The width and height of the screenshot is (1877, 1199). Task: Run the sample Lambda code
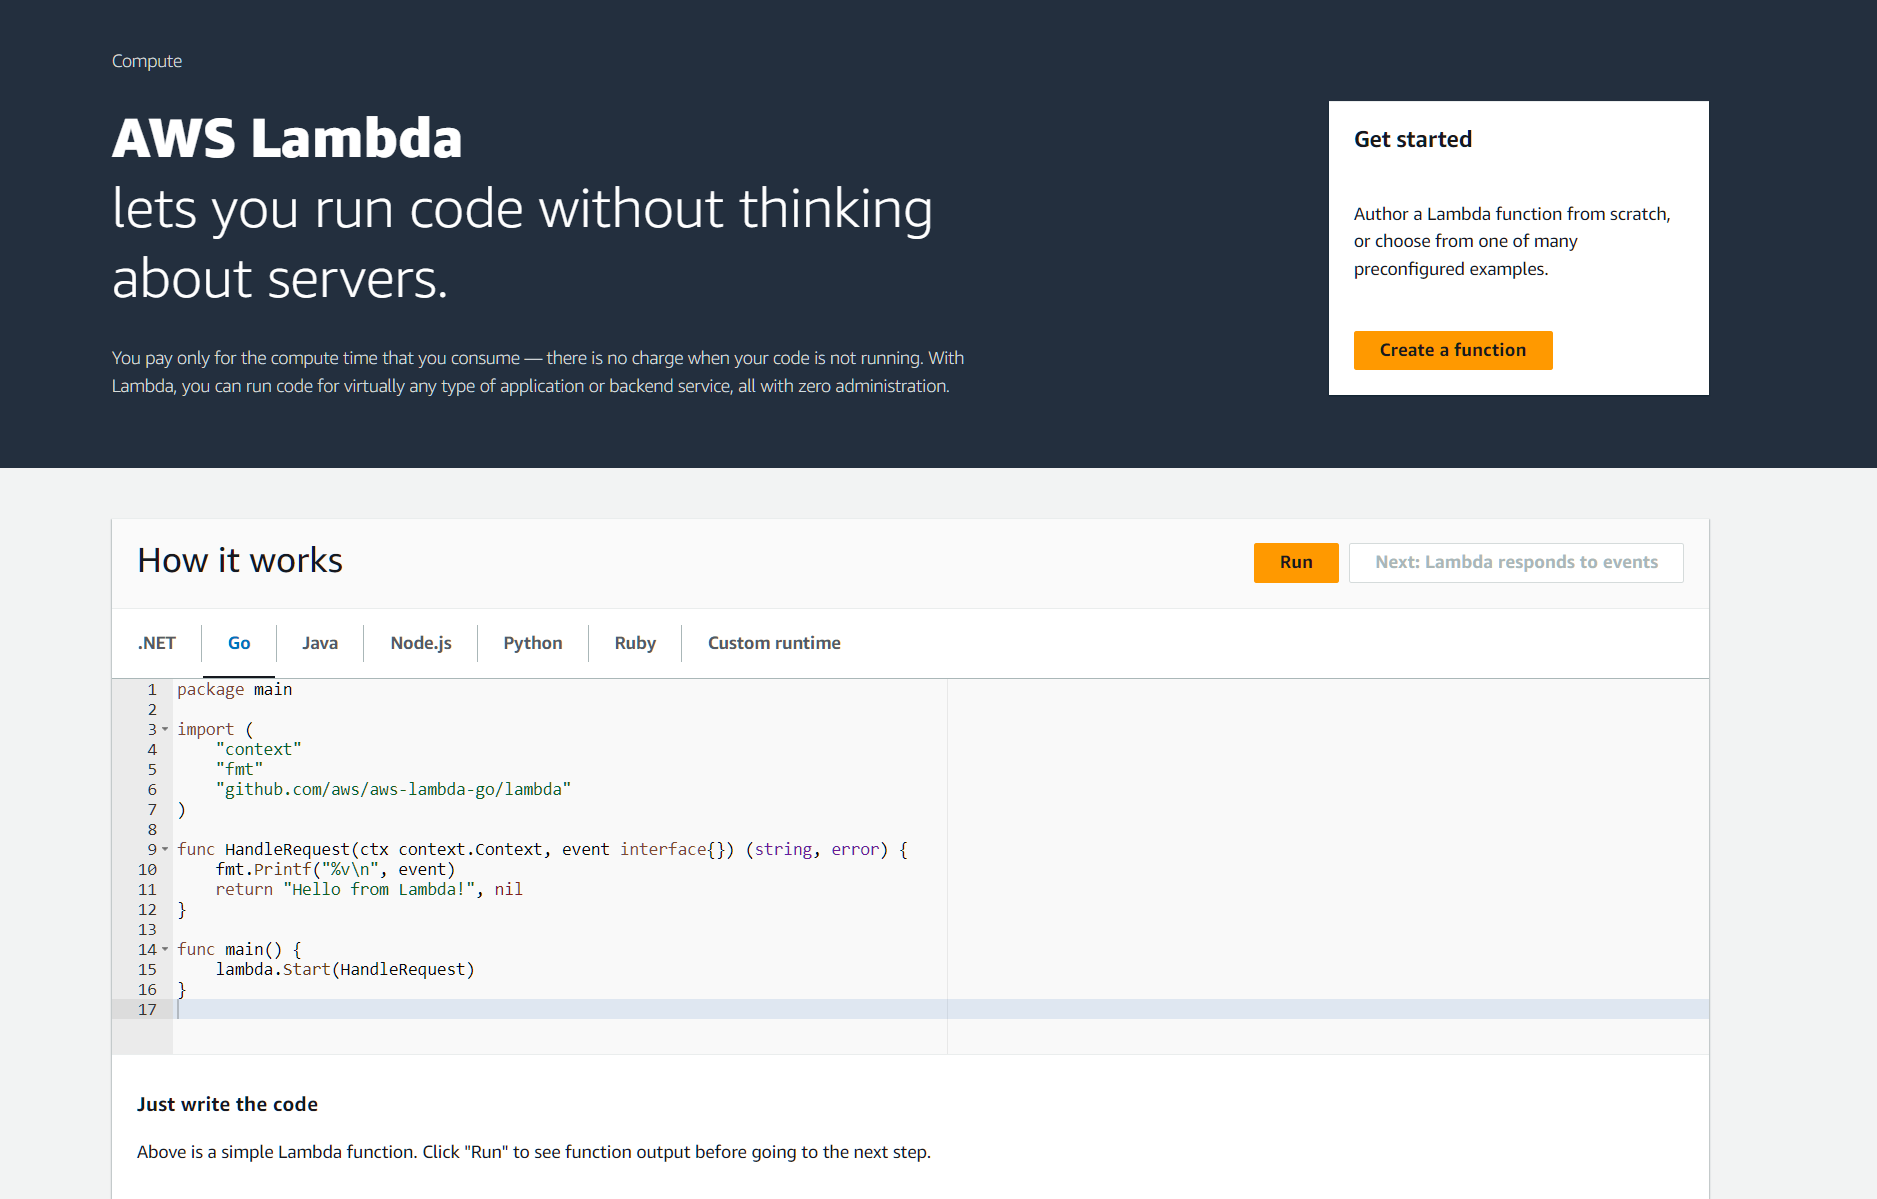[1296, 562]
